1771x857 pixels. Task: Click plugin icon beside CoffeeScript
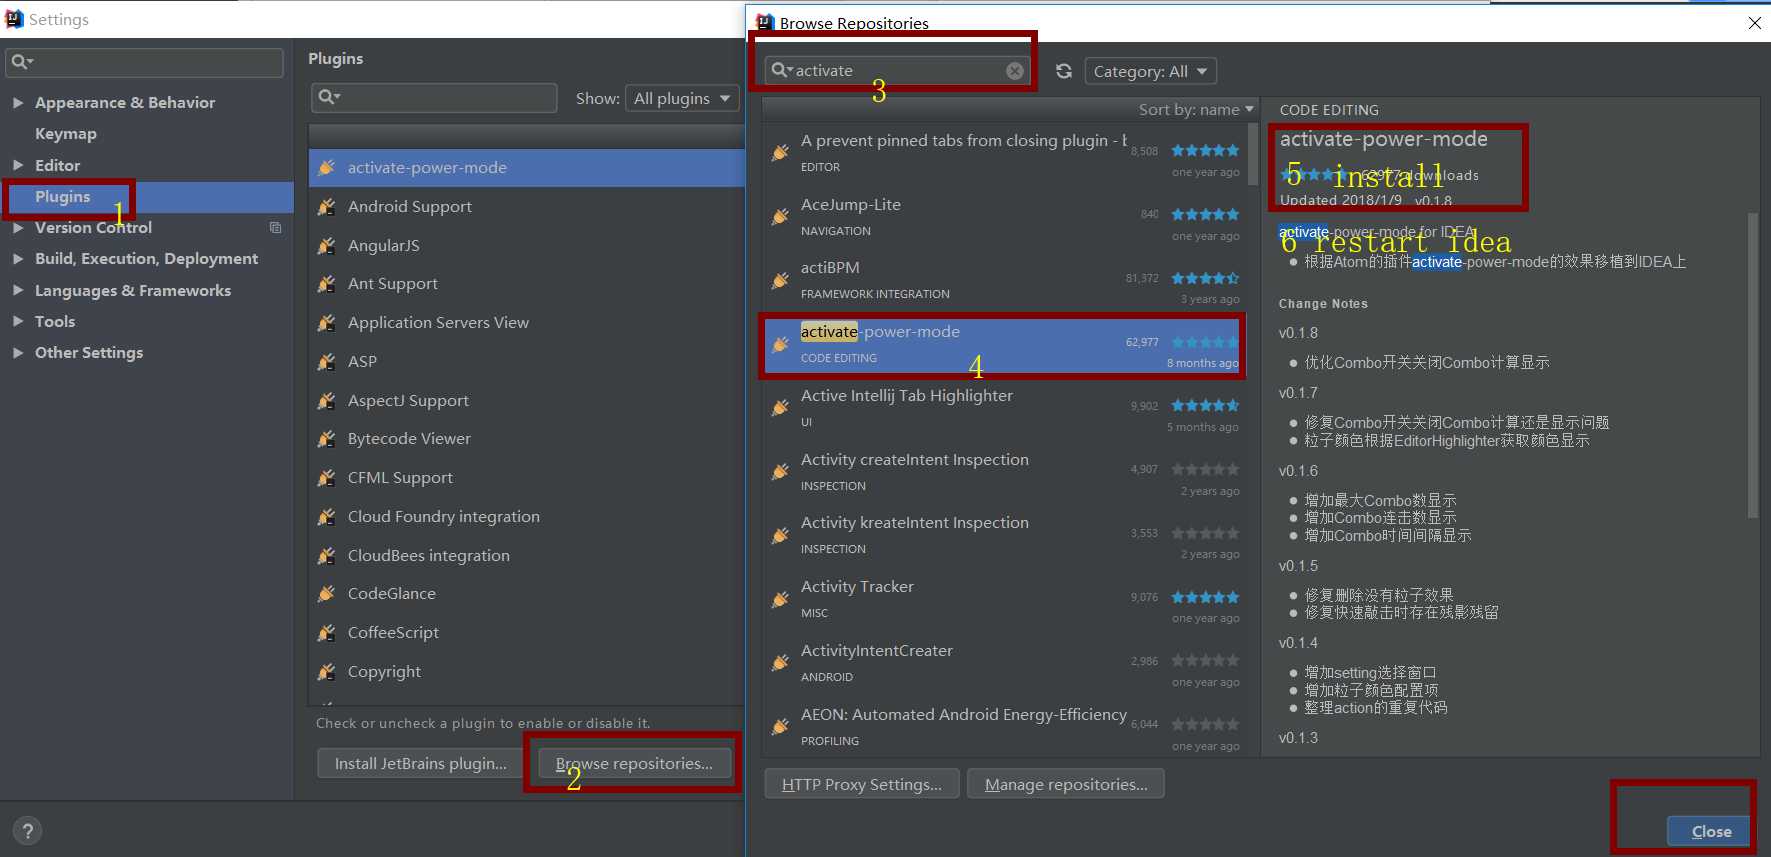pyautogui.click(x=326, y=633)
